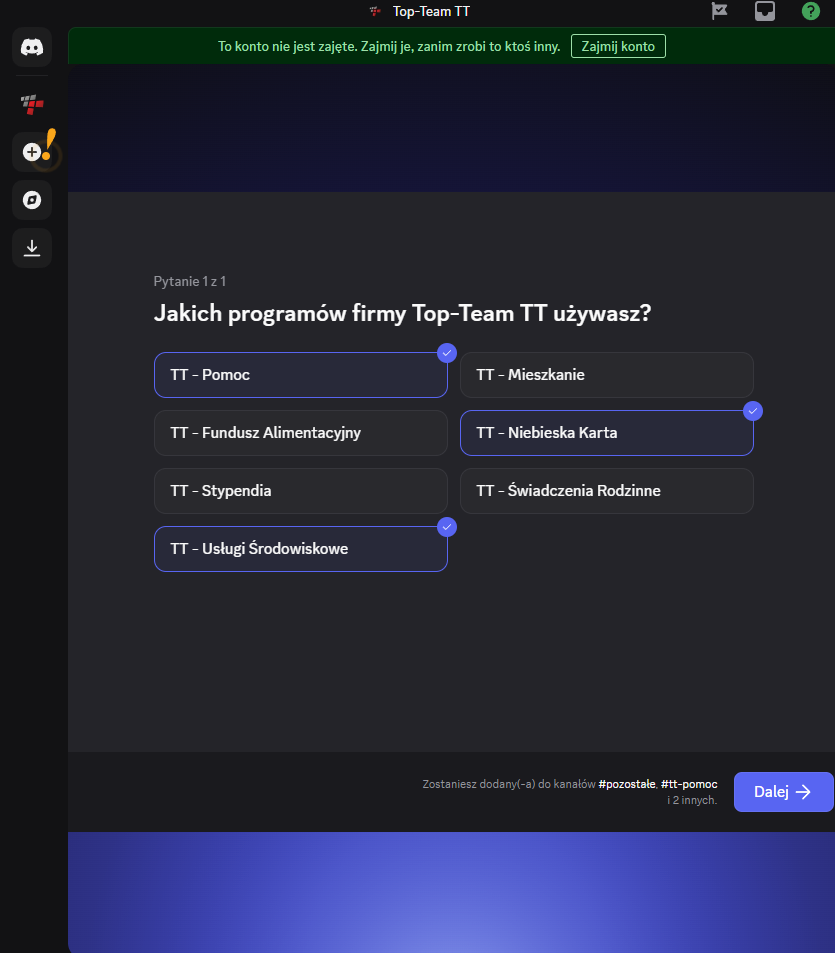Screen dimensions: 835x953
Task: Select the TT - Świadczenia Rodzinne option
Action: point(606,491)
